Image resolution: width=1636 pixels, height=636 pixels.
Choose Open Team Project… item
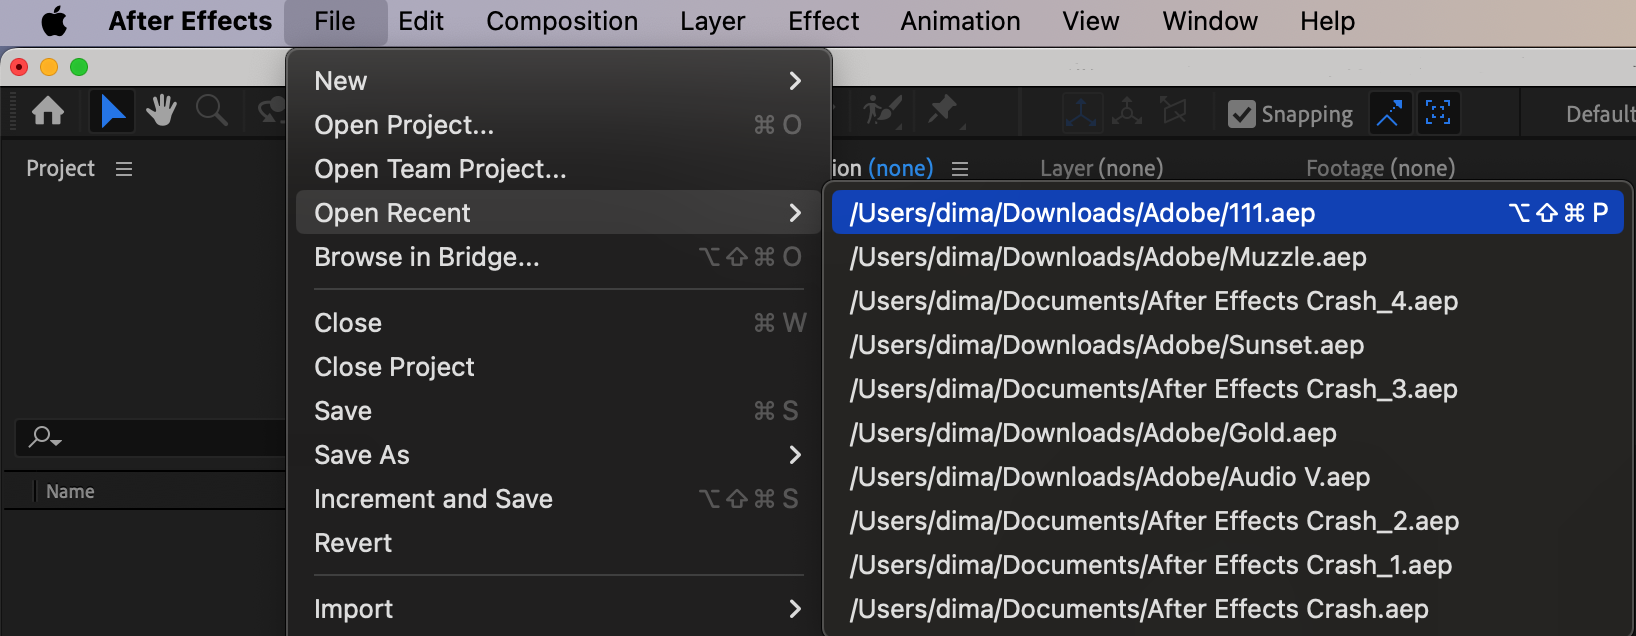[x=558, y=169]
